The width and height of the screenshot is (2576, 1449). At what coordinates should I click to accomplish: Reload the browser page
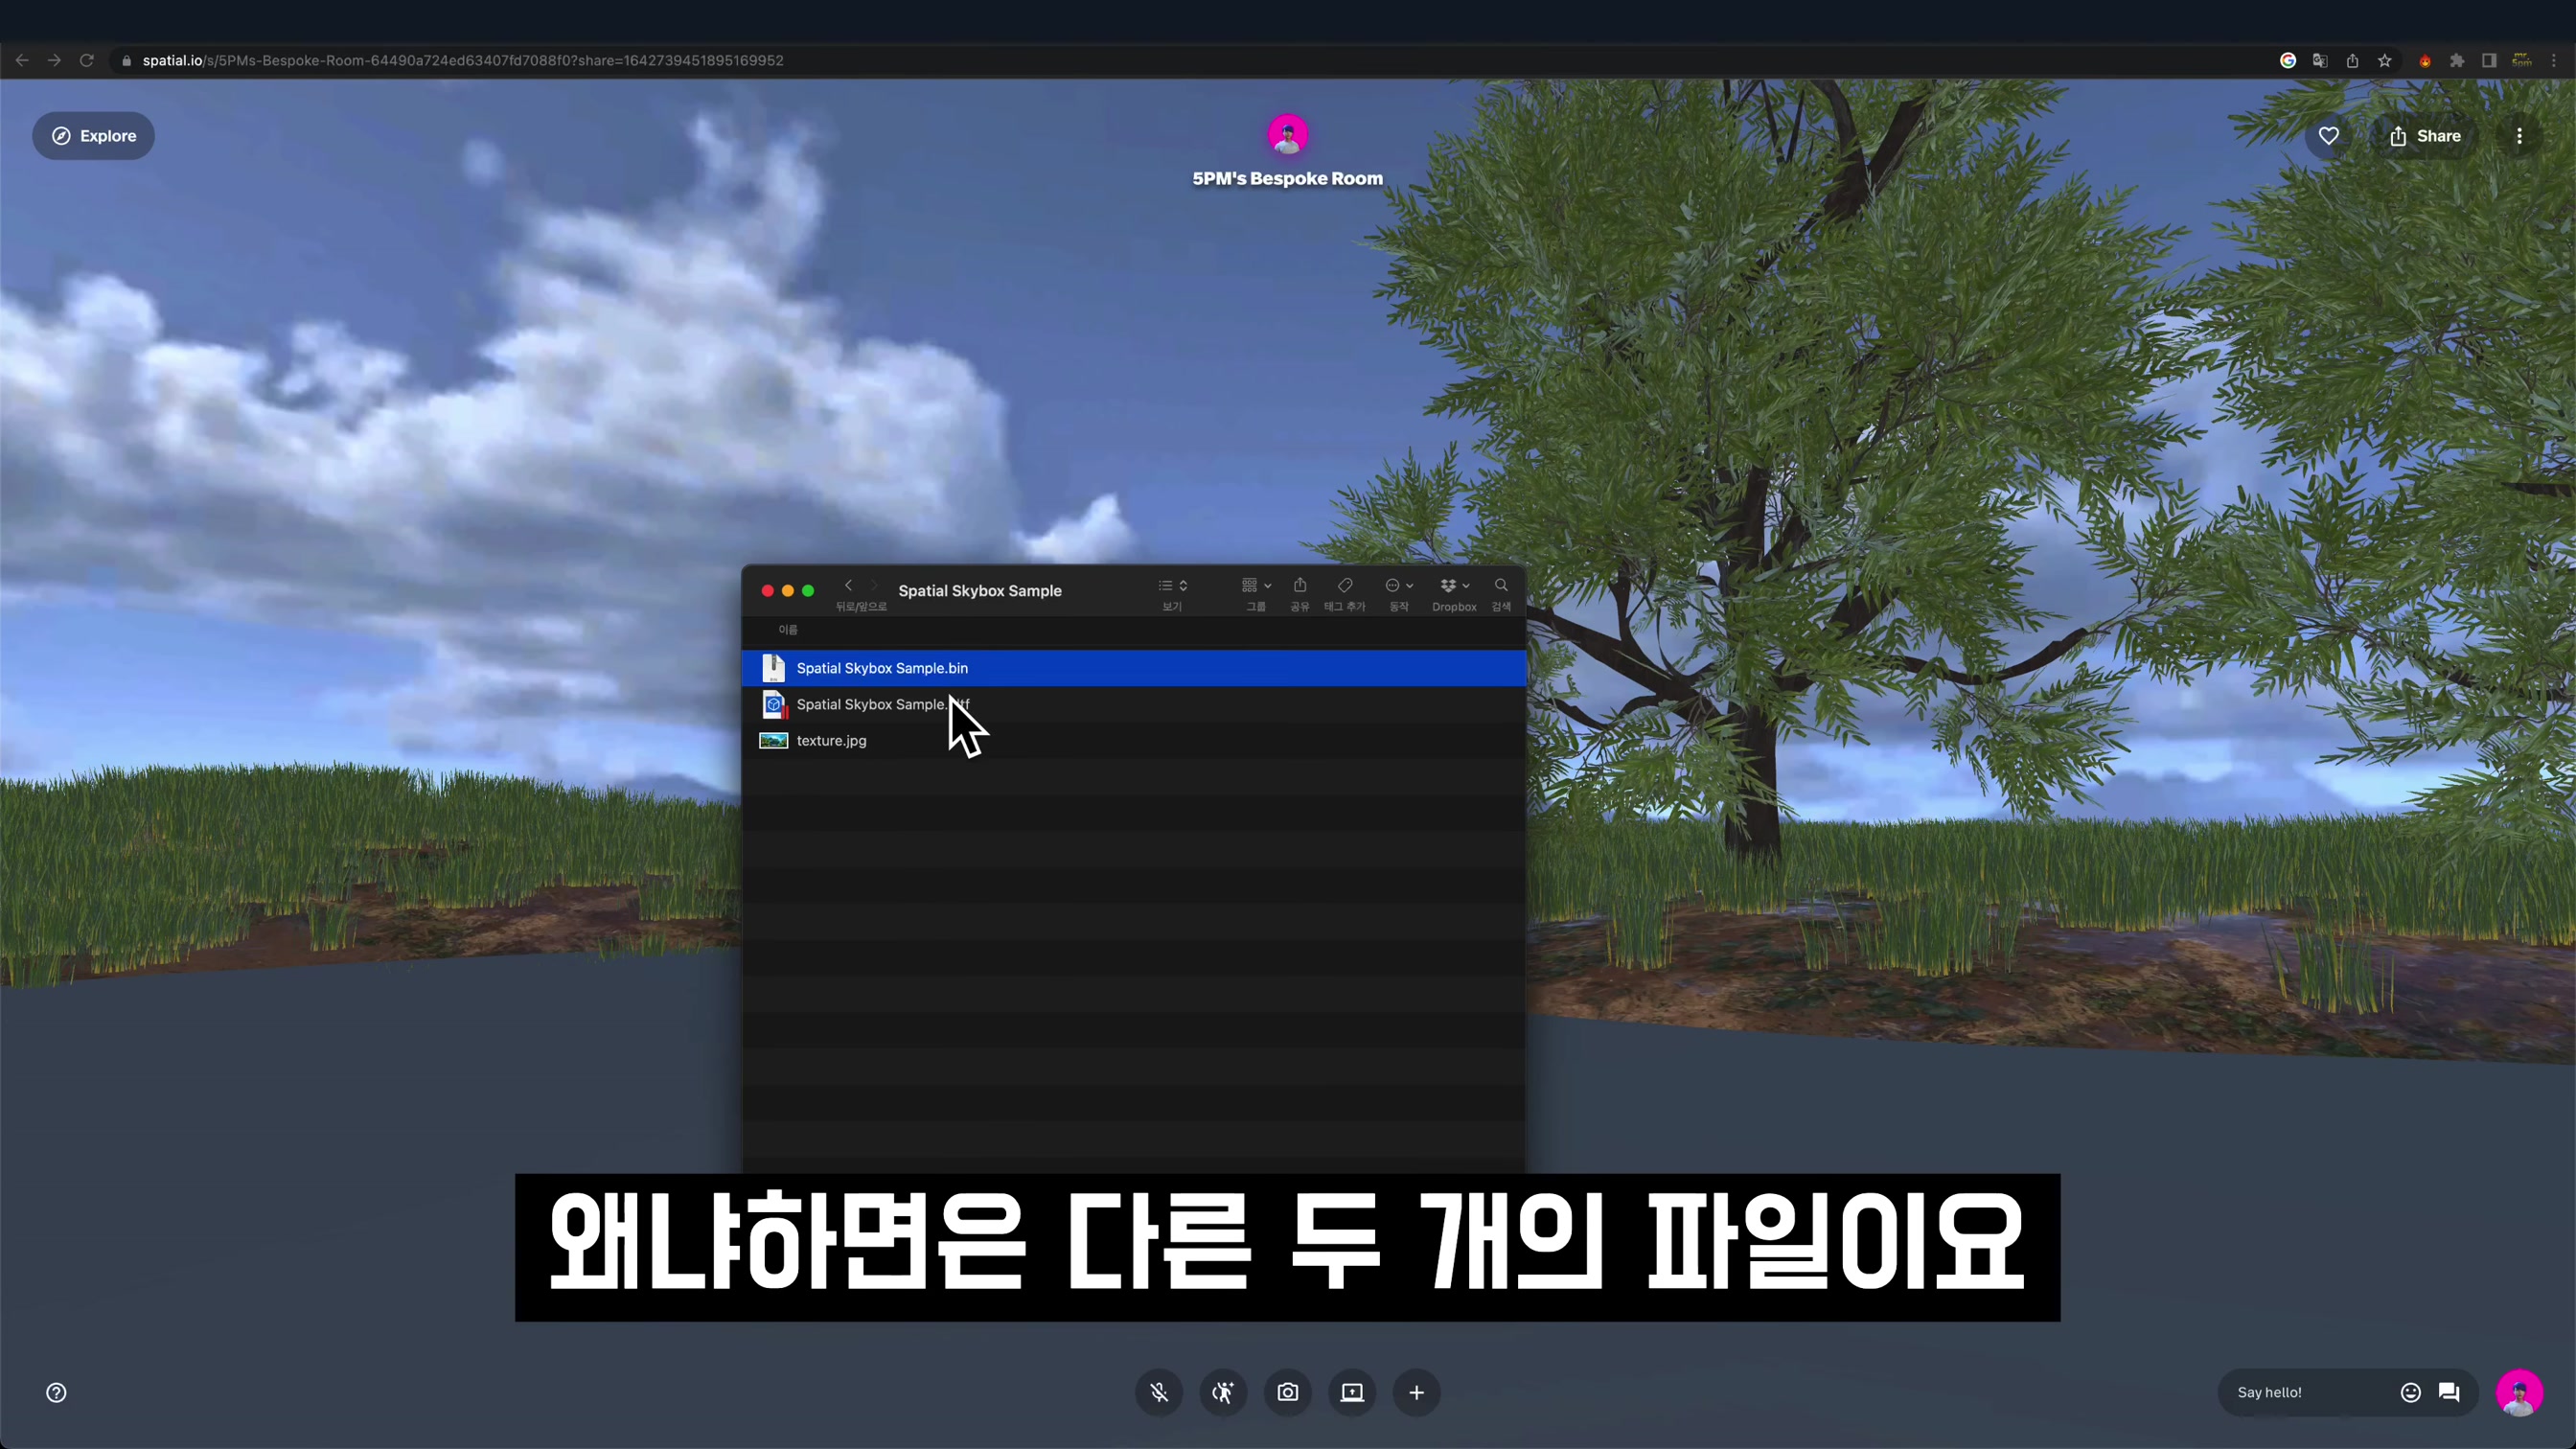(87, 60)
